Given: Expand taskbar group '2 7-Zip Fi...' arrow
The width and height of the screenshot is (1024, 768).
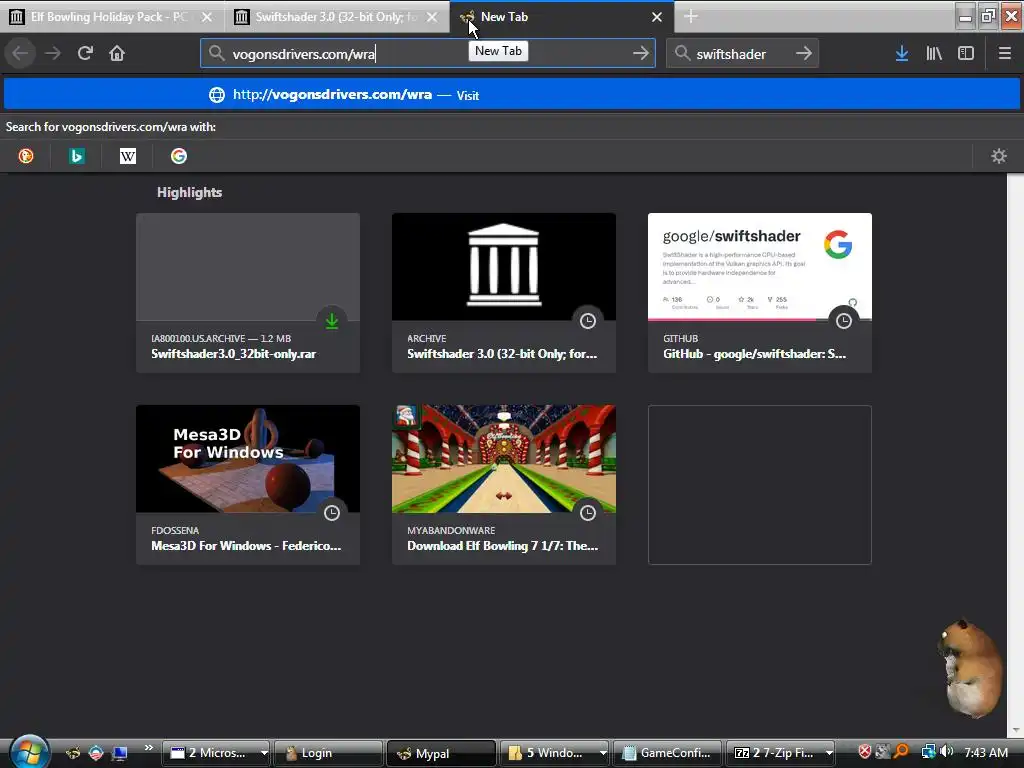Looking at the screenshot, I should (x=829, y=753).
